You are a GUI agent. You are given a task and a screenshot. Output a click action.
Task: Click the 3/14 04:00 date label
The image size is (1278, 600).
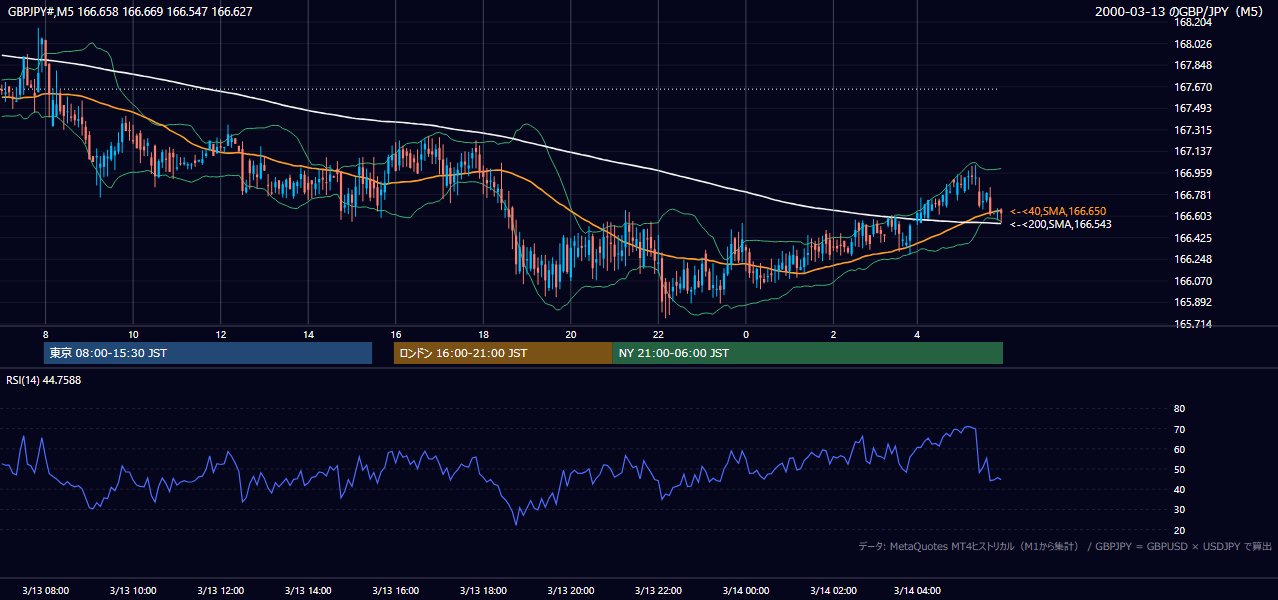click(x=918, y=590)
